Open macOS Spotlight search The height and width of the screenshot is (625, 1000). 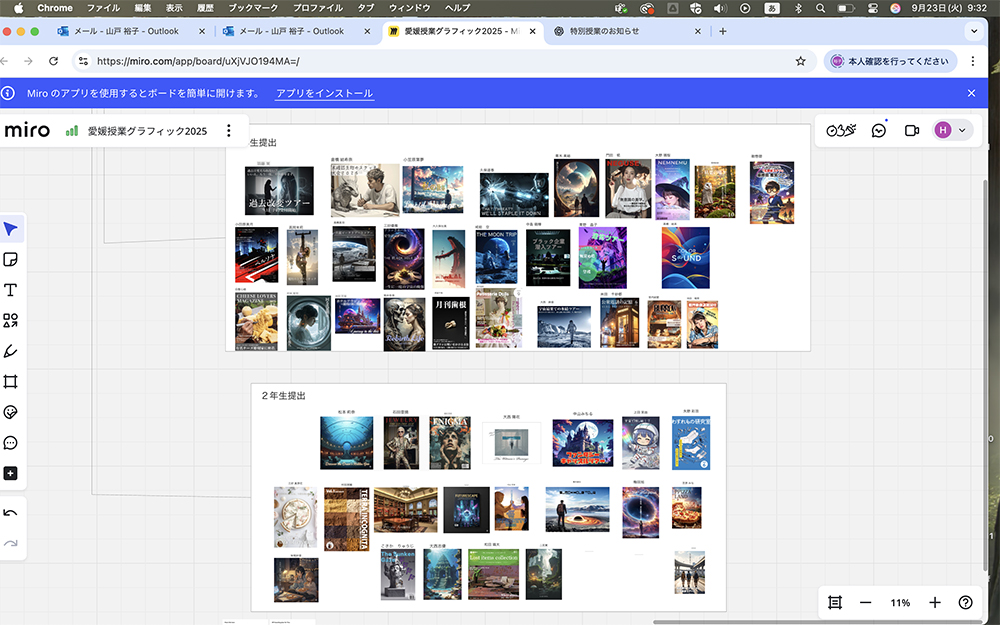pyautogui.click(x=821, y=8)
